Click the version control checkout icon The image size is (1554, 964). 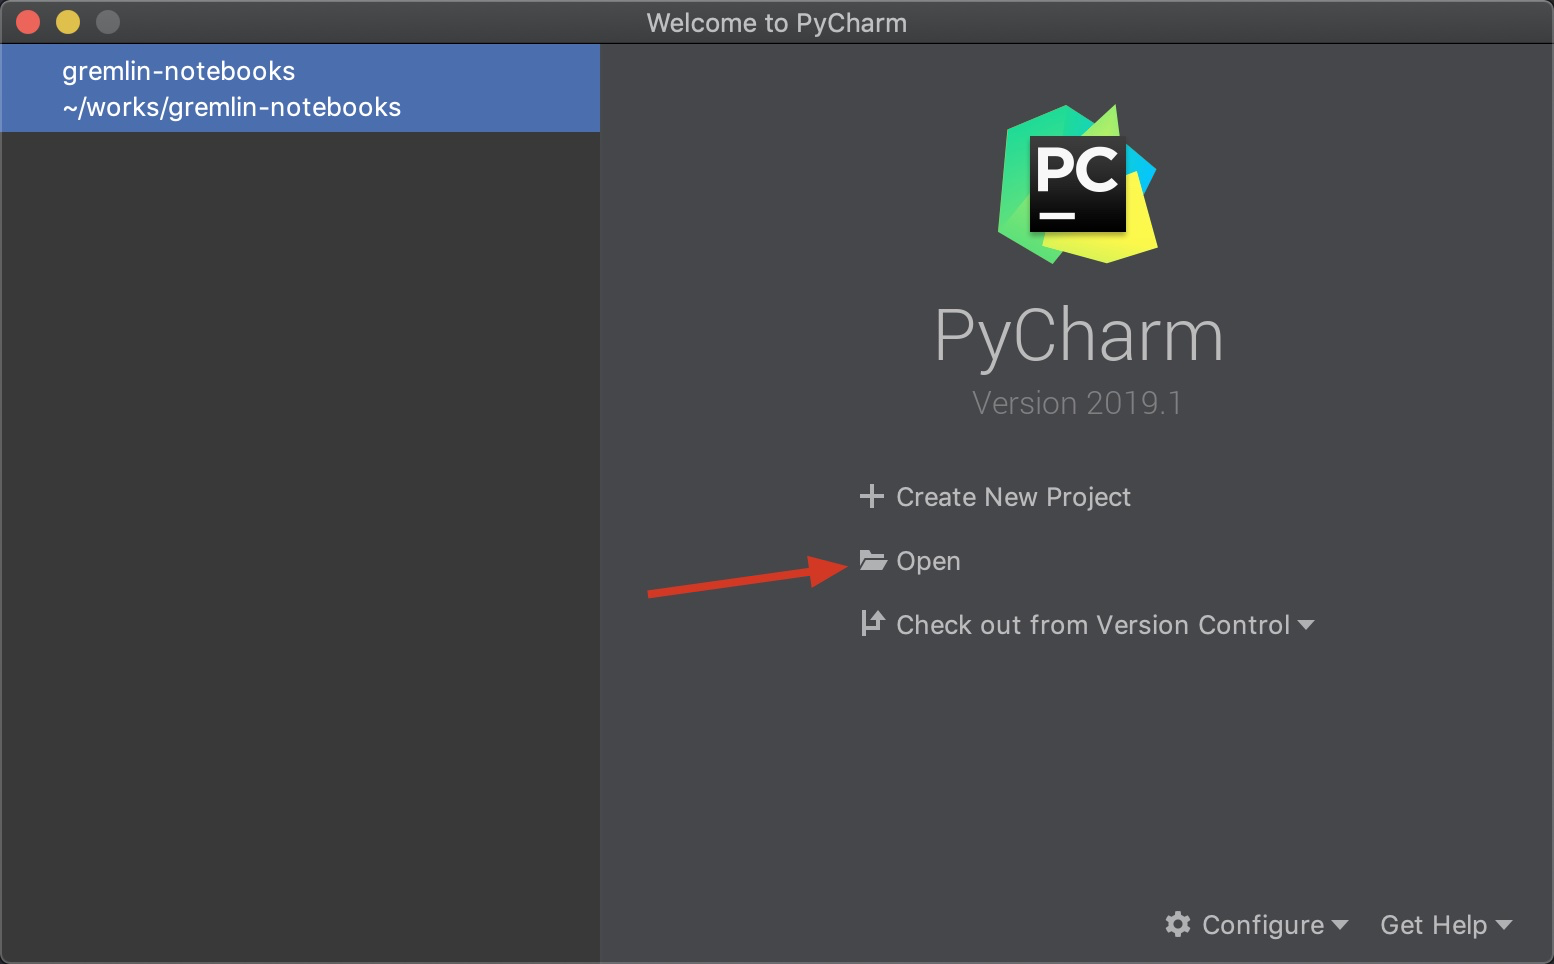pos(872,623)
